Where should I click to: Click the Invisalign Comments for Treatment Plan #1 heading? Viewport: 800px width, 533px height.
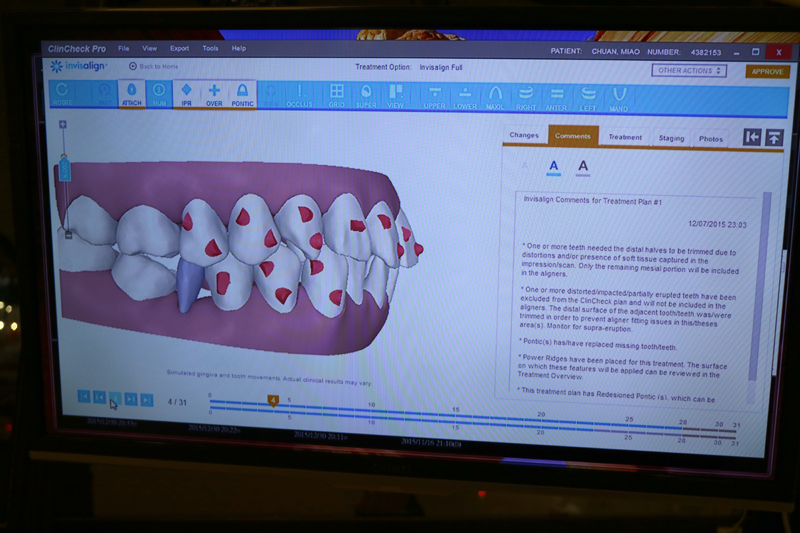coord(592,200)
